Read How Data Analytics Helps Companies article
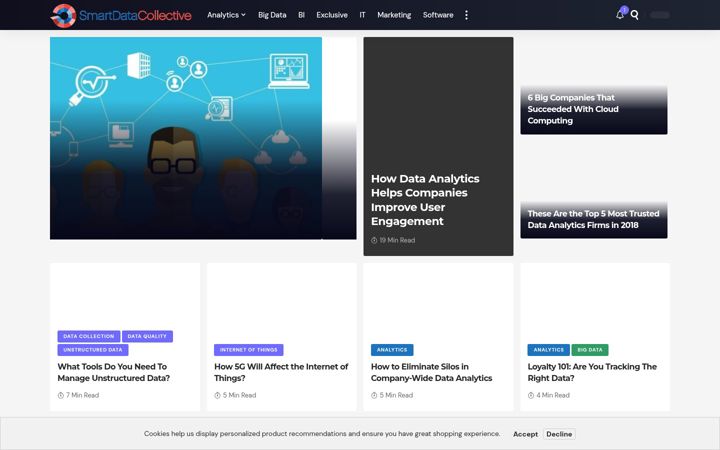The image size is (720, 450). (425, 200)
